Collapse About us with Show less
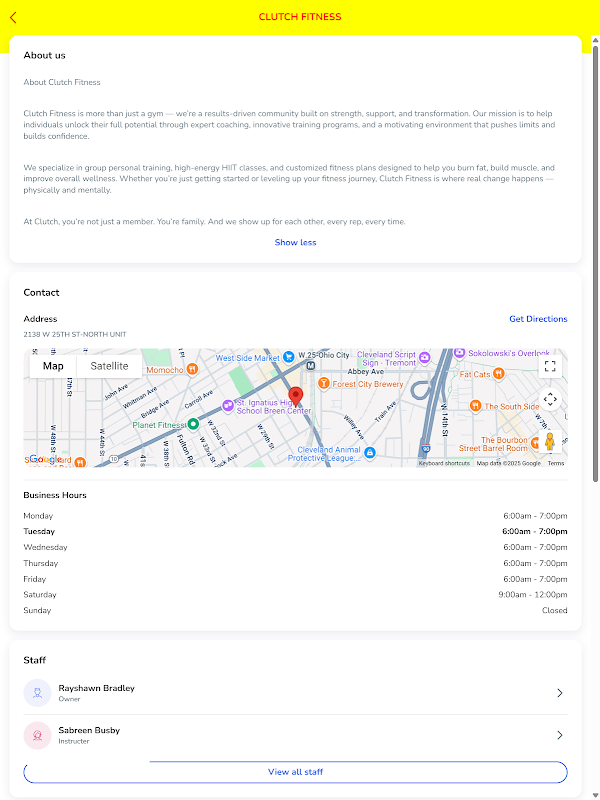600x800 pixels. [x=295, y=242]
